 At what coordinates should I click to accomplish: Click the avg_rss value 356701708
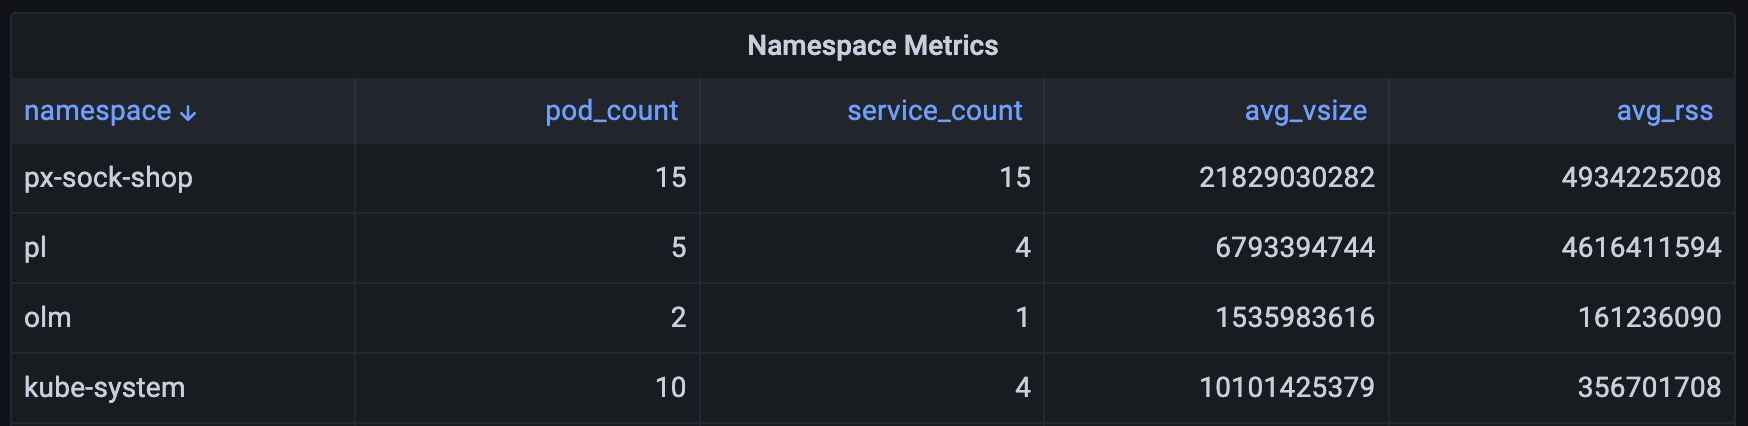pos(1648,388)
